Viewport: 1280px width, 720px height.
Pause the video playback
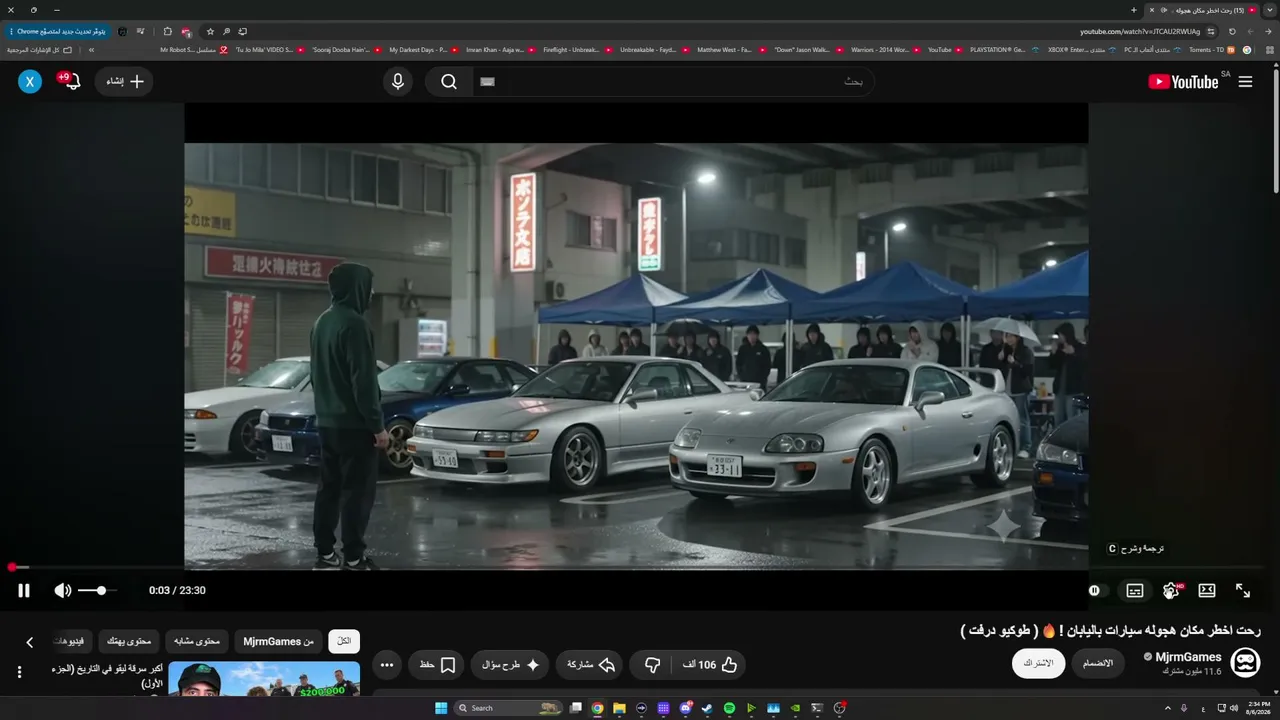click(x=24, y=591)
